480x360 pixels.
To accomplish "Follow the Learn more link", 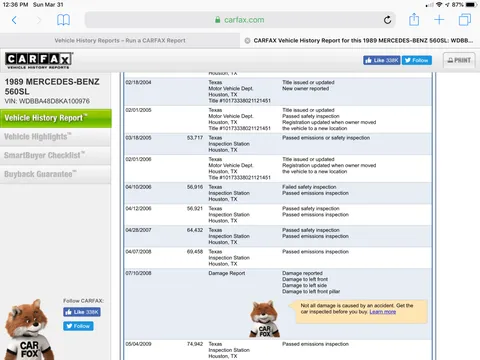I will 383,312.
